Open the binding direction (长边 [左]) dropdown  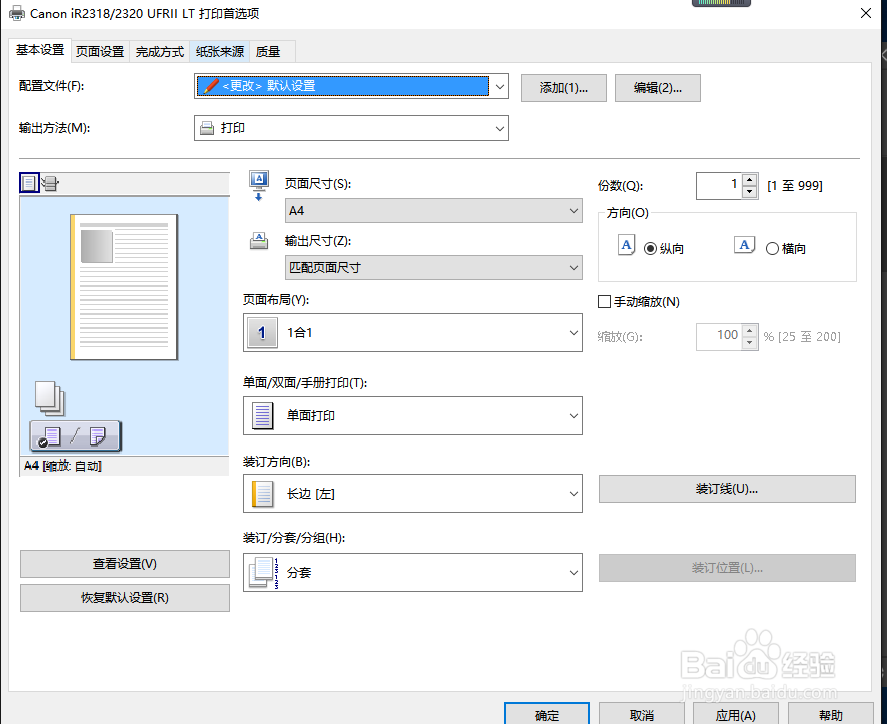click(x=412, y=494)
